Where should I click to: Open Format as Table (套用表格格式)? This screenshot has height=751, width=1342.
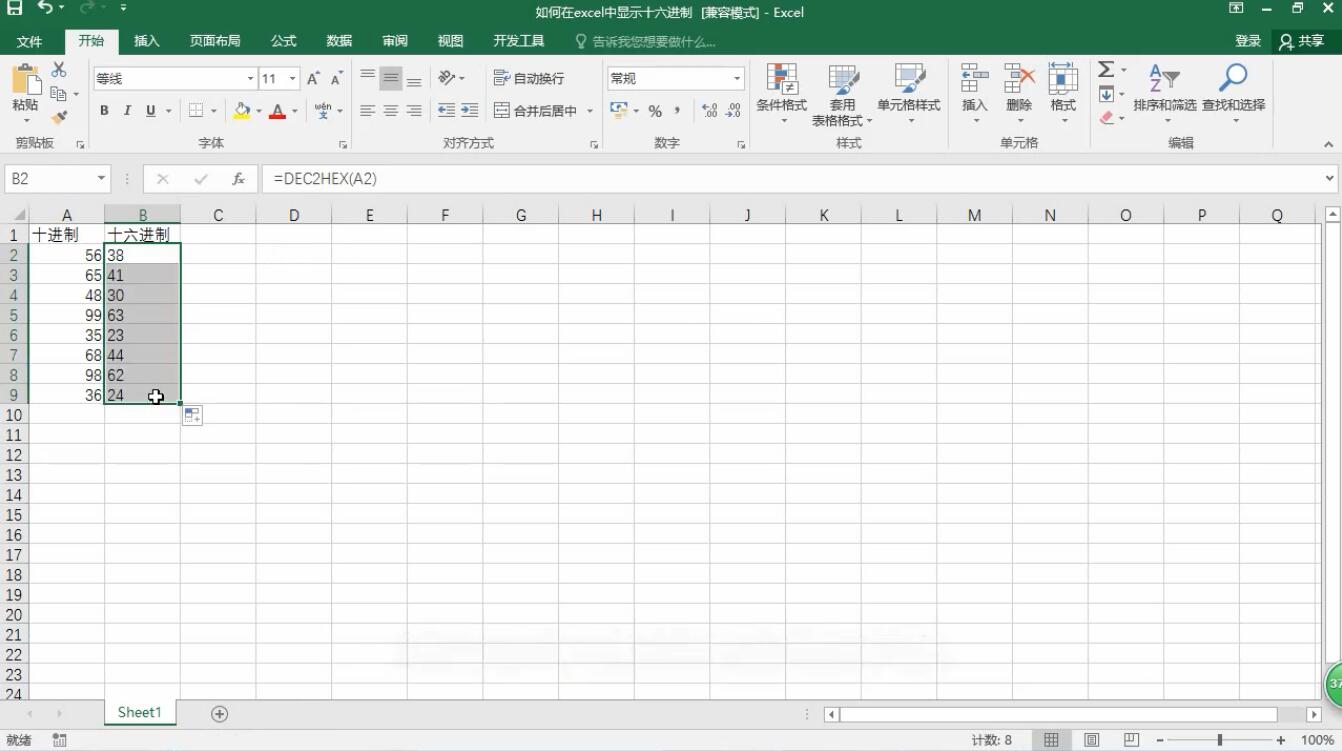coord(842,93)
